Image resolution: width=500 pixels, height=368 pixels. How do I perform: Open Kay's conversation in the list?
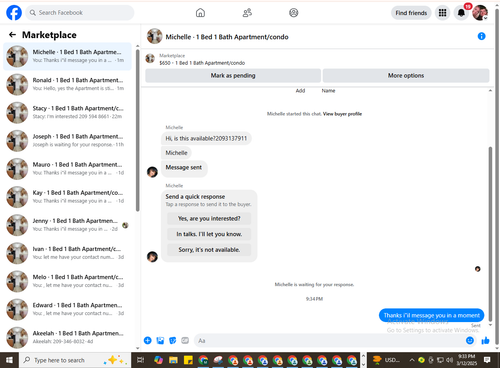[67, 197]
